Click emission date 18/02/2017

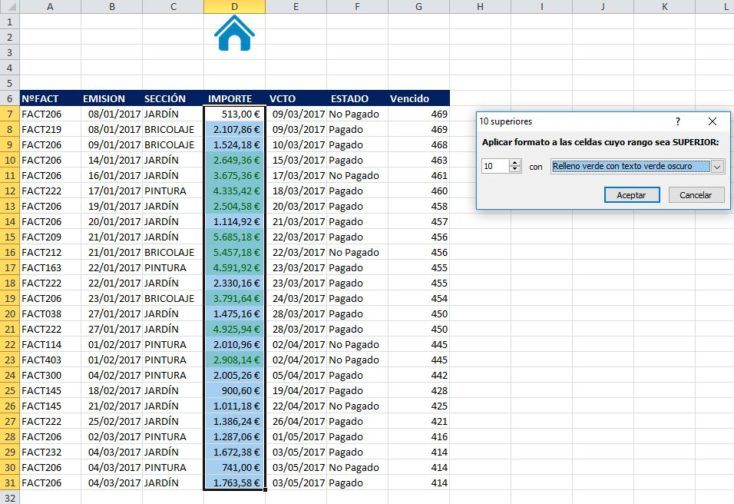[x=111, y=390]
